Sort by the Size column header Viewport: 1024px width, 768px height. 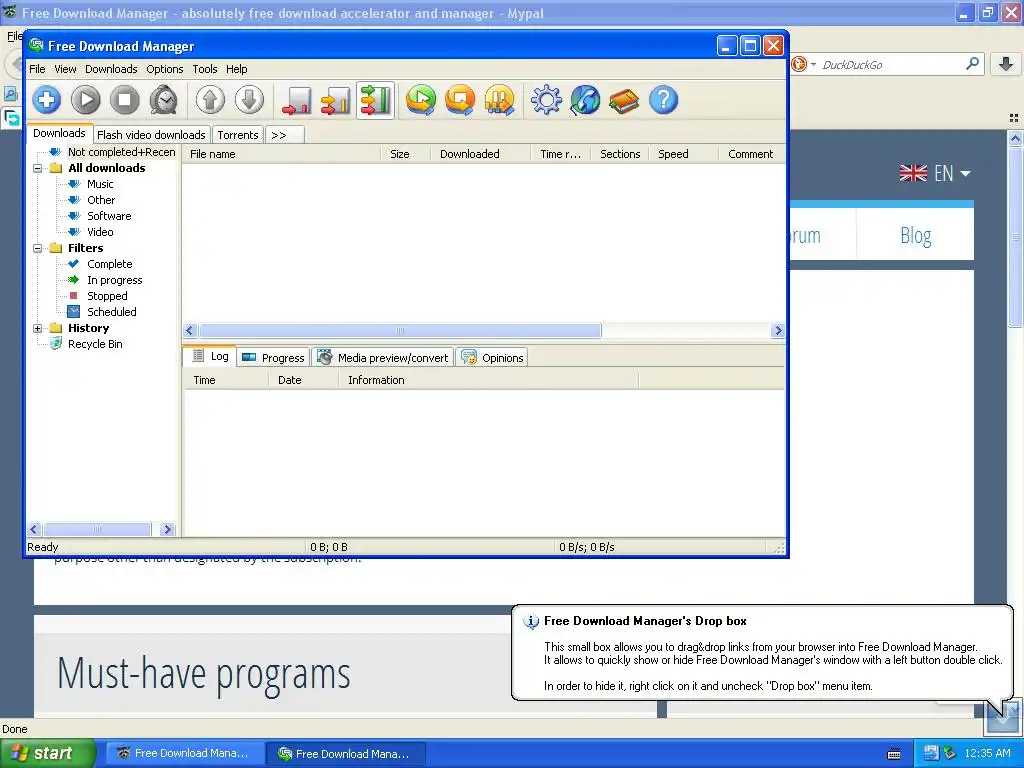(x=406, y=154)
